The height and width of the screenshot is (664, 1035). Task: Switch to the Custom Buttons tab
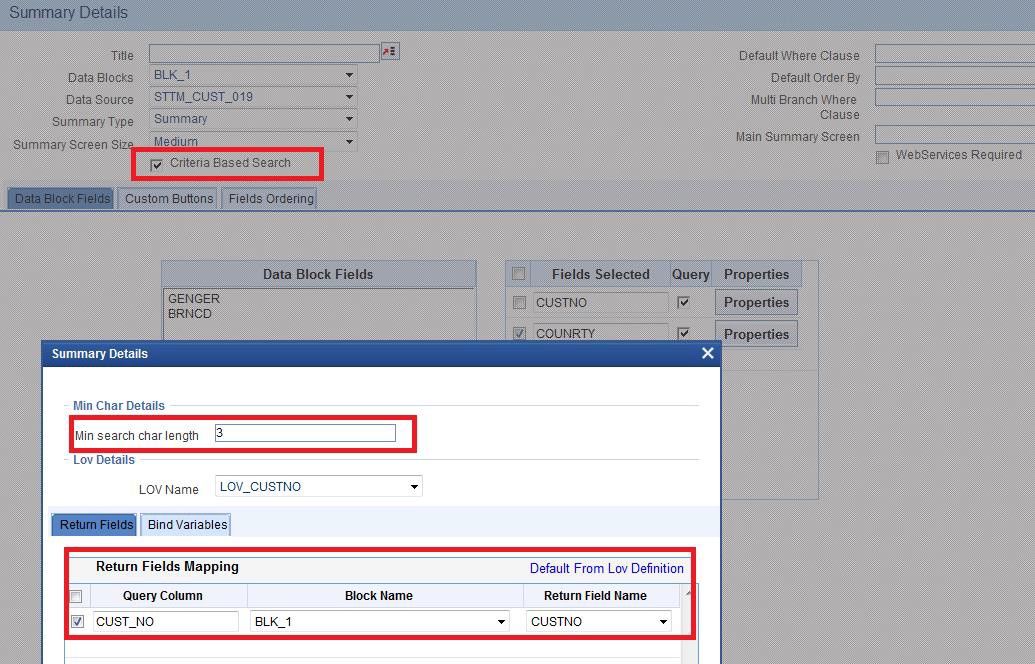pos(169,199)
